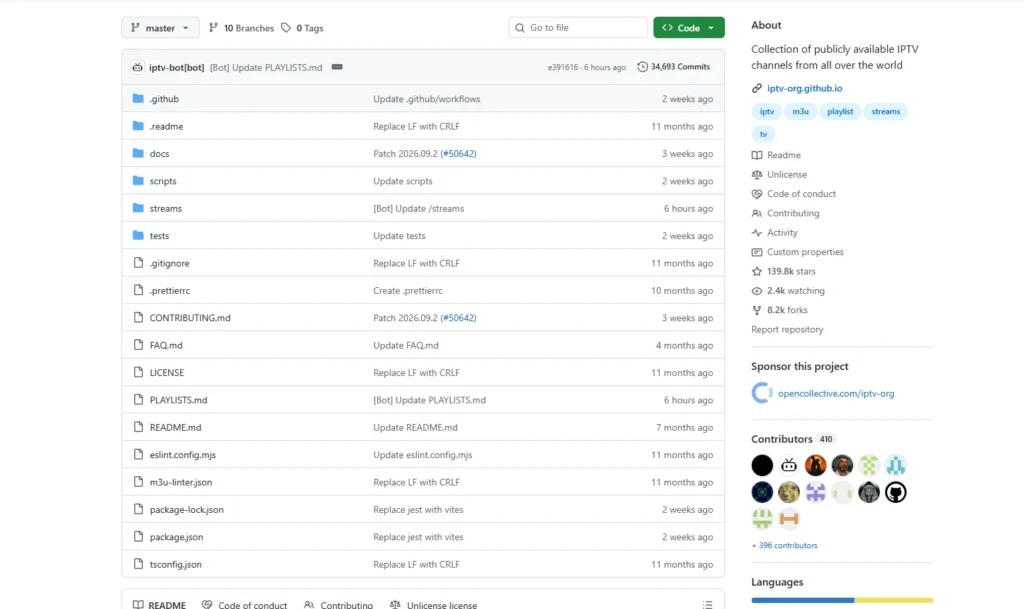The height and width of the screenshot is (609, 1024).
Task: Click Report repository link
Action: coord(787,330)
